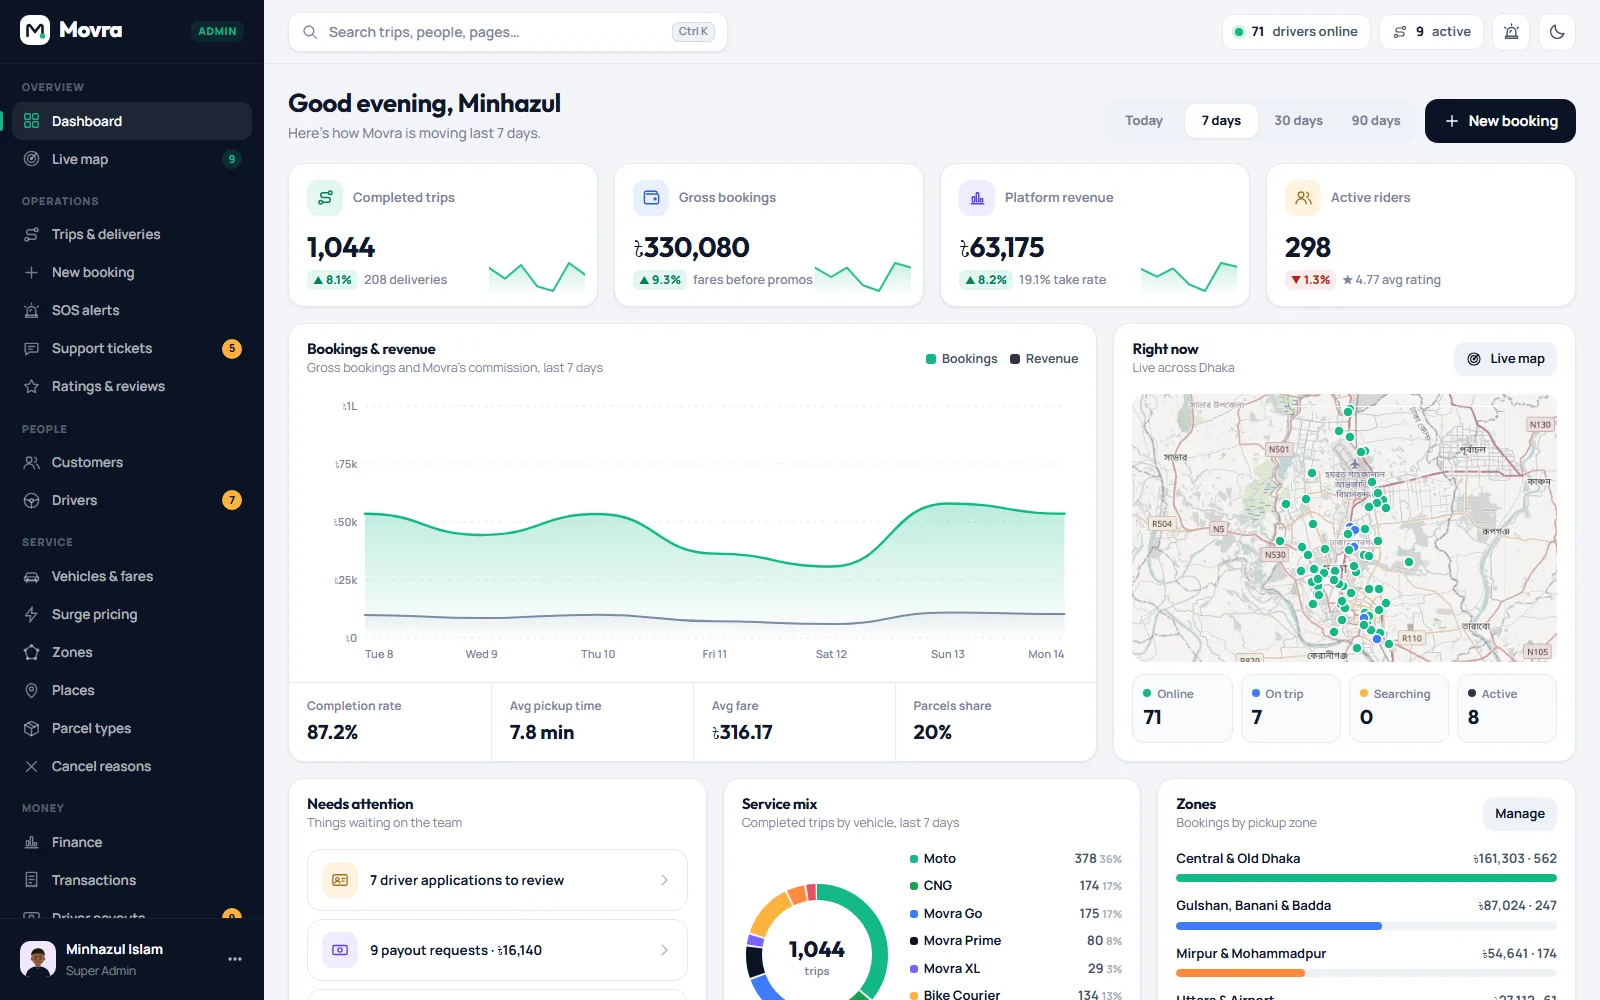Click the Online 71 status card

(1182, 708)
